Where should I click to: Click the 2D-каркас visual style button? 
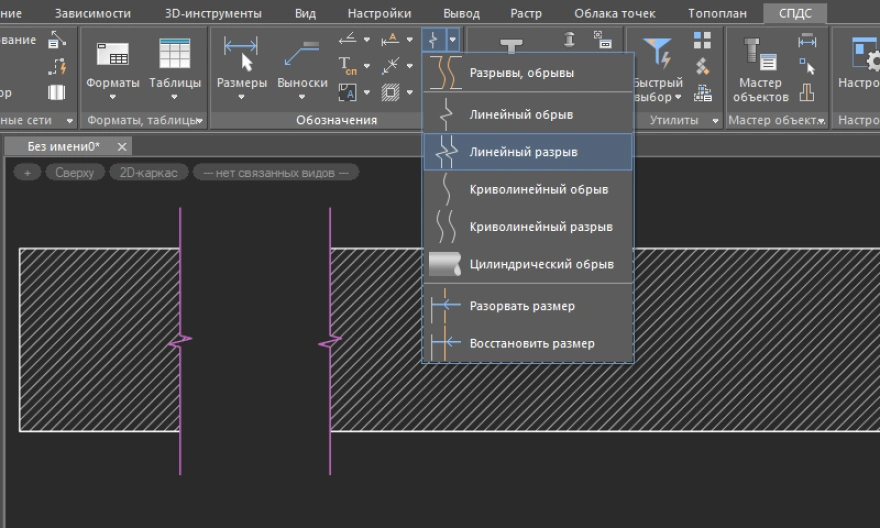(148, 173)
